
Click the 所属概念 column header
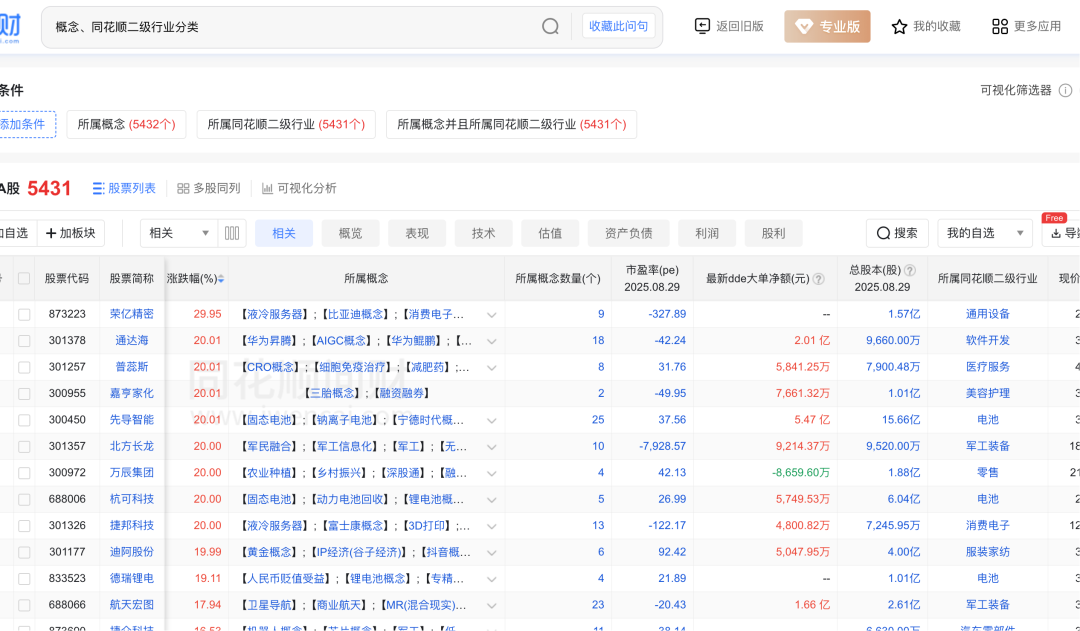pyautogui.click(x=366, y=278)
